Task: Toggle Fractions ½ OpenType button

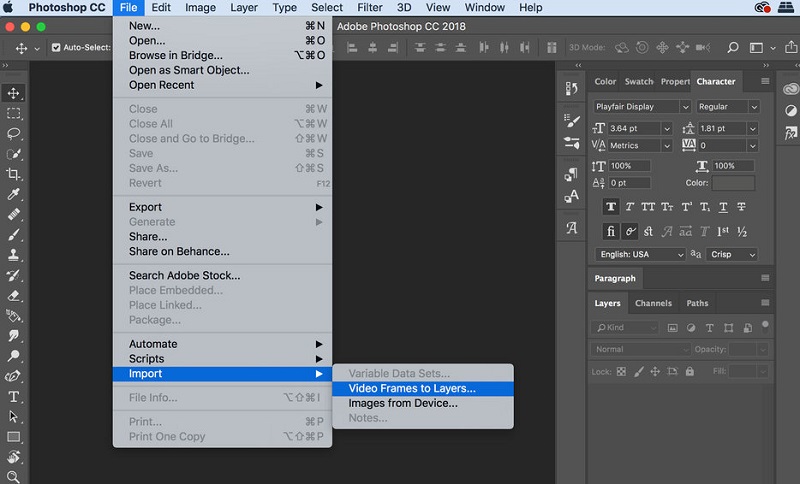Action: pos(742,232)
